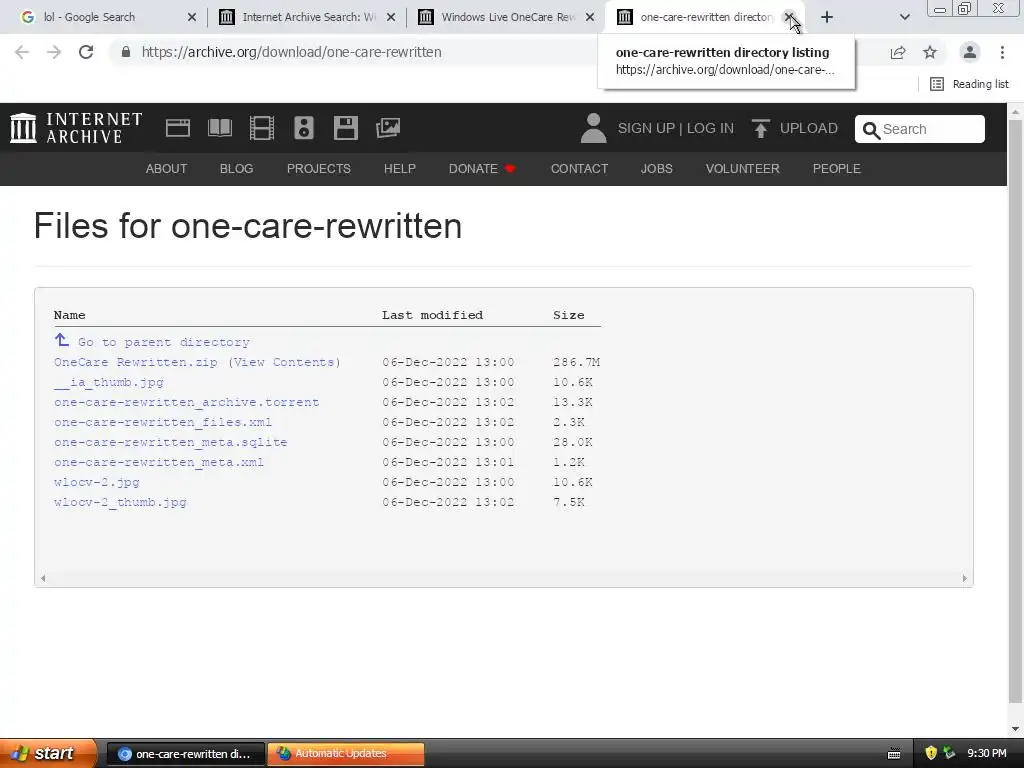
Task: Click listing horizontal scrollbar right arrow
Action: pyautogui.click(x=965, y=578)
